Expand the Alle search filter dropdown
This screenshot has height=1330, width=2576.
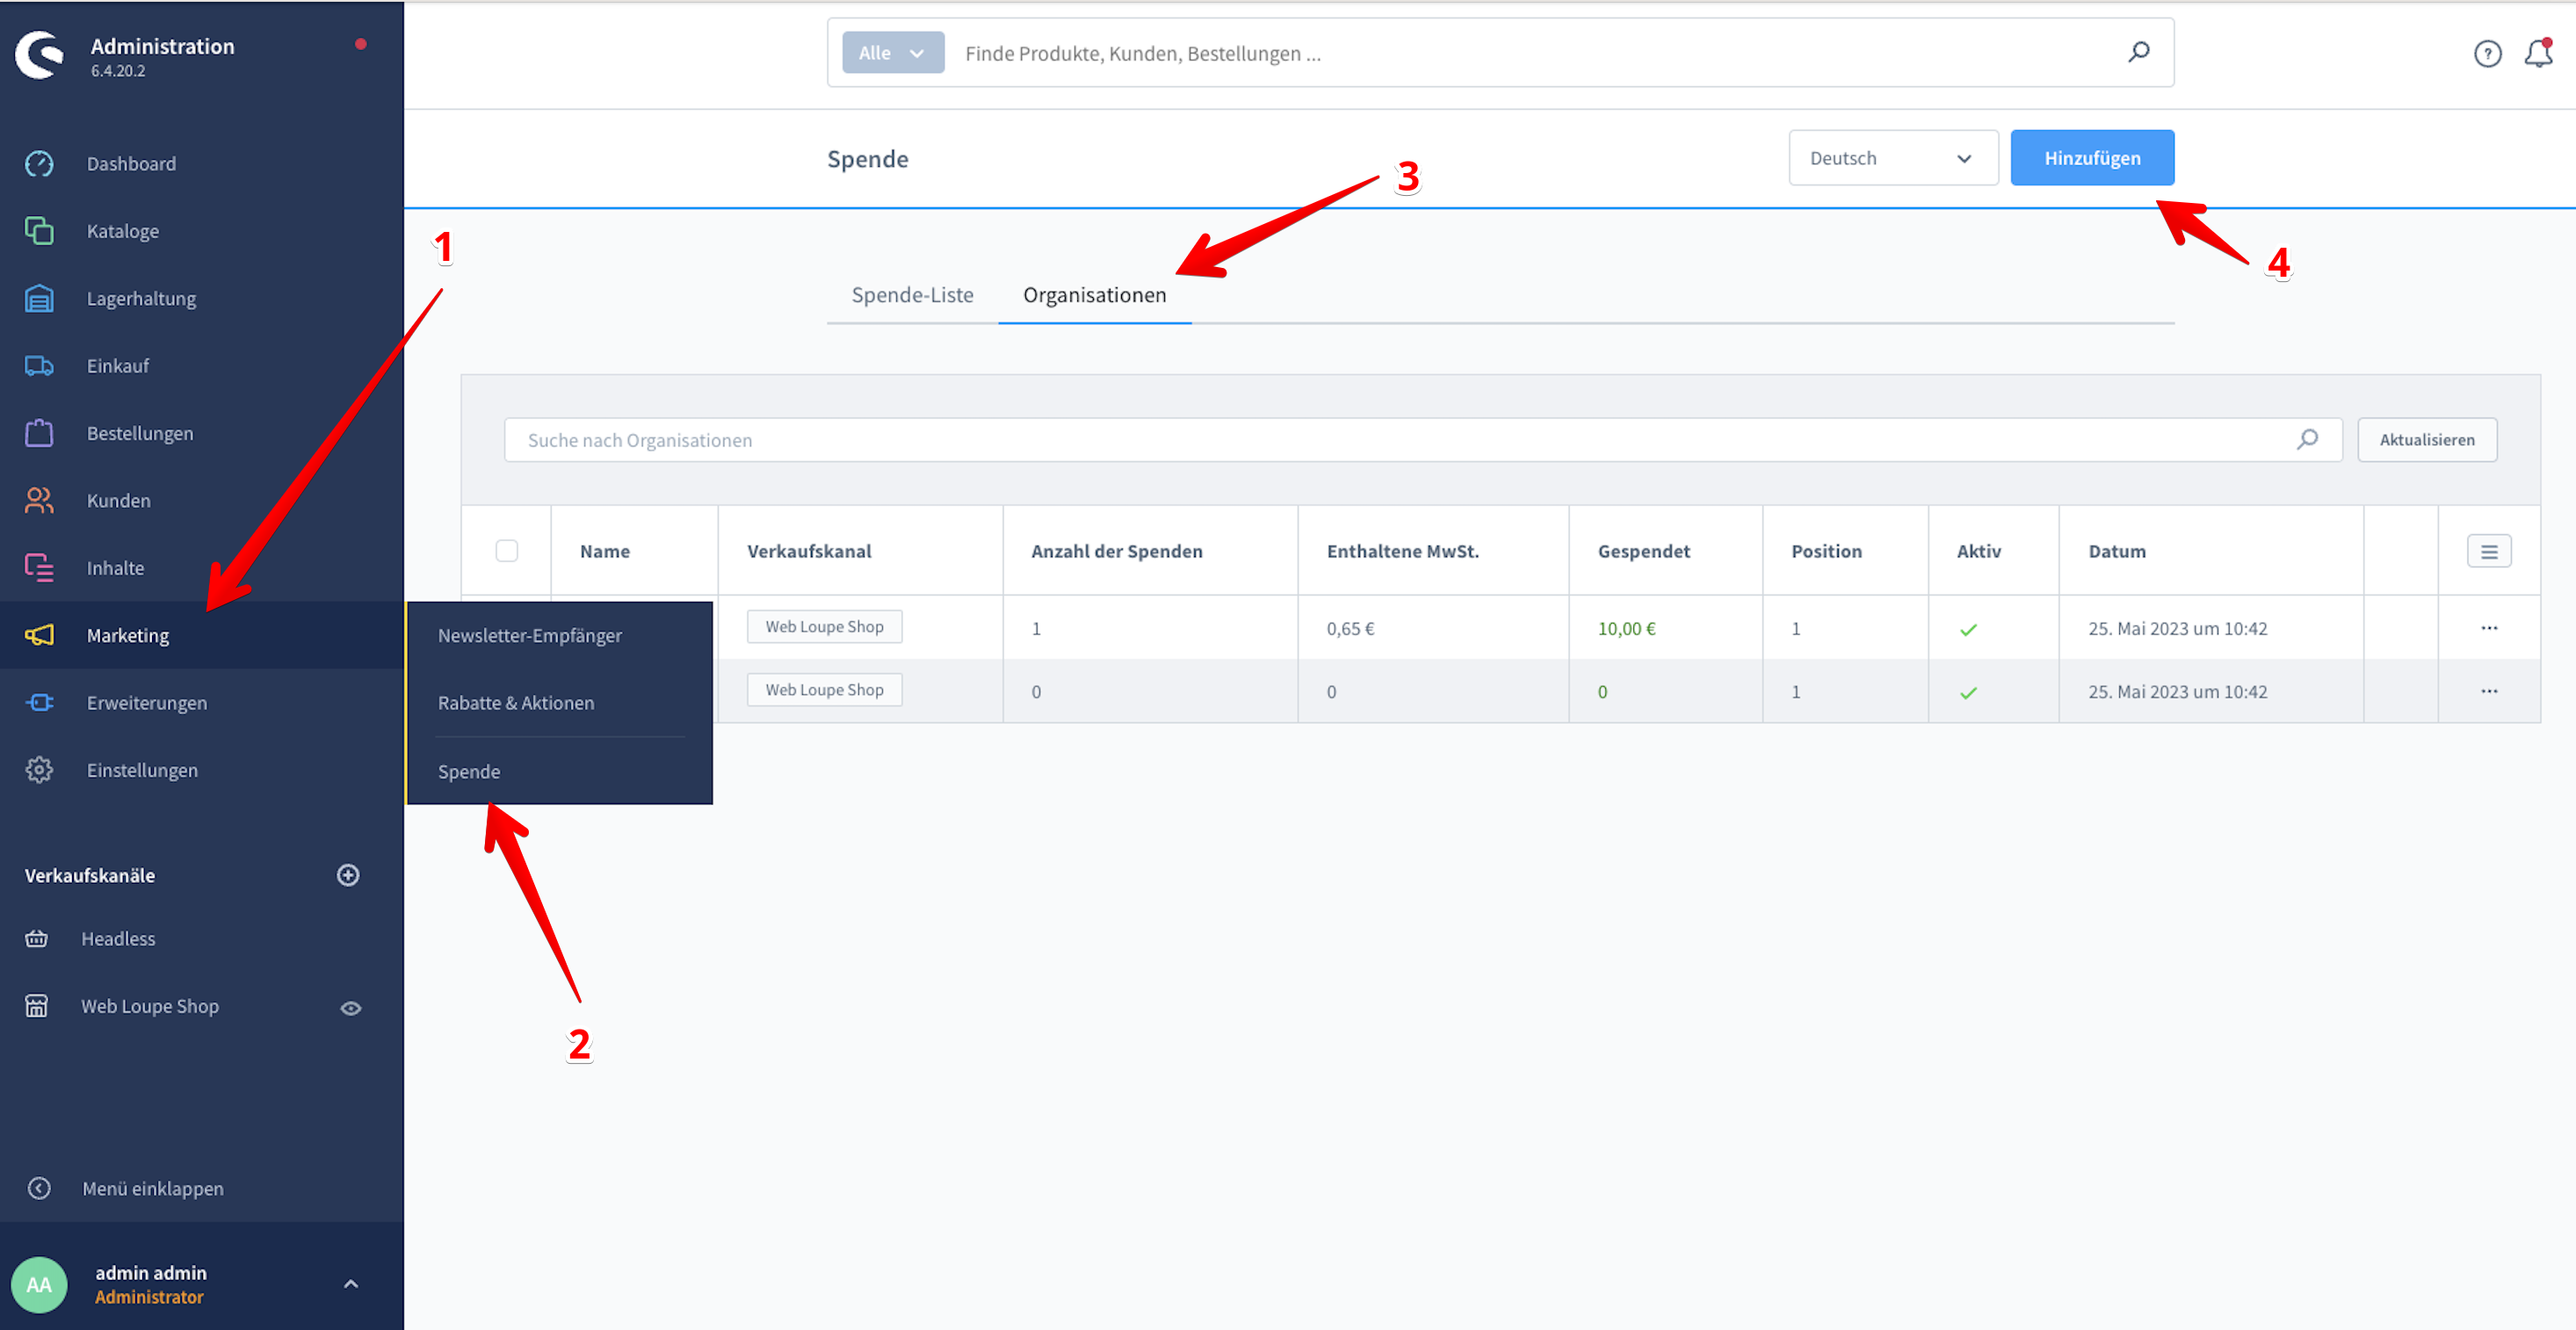[892, 53]
